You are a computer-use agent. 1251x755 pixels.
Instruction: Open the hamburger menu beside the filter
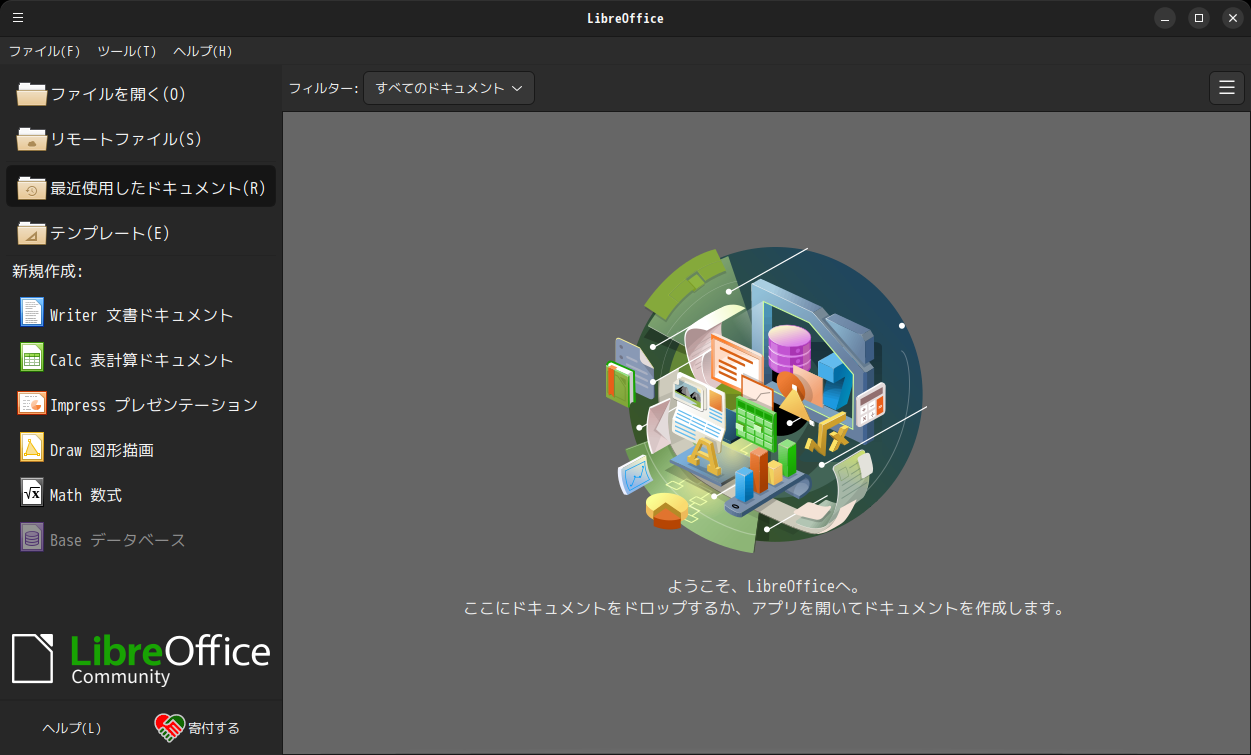[1226, 88]
